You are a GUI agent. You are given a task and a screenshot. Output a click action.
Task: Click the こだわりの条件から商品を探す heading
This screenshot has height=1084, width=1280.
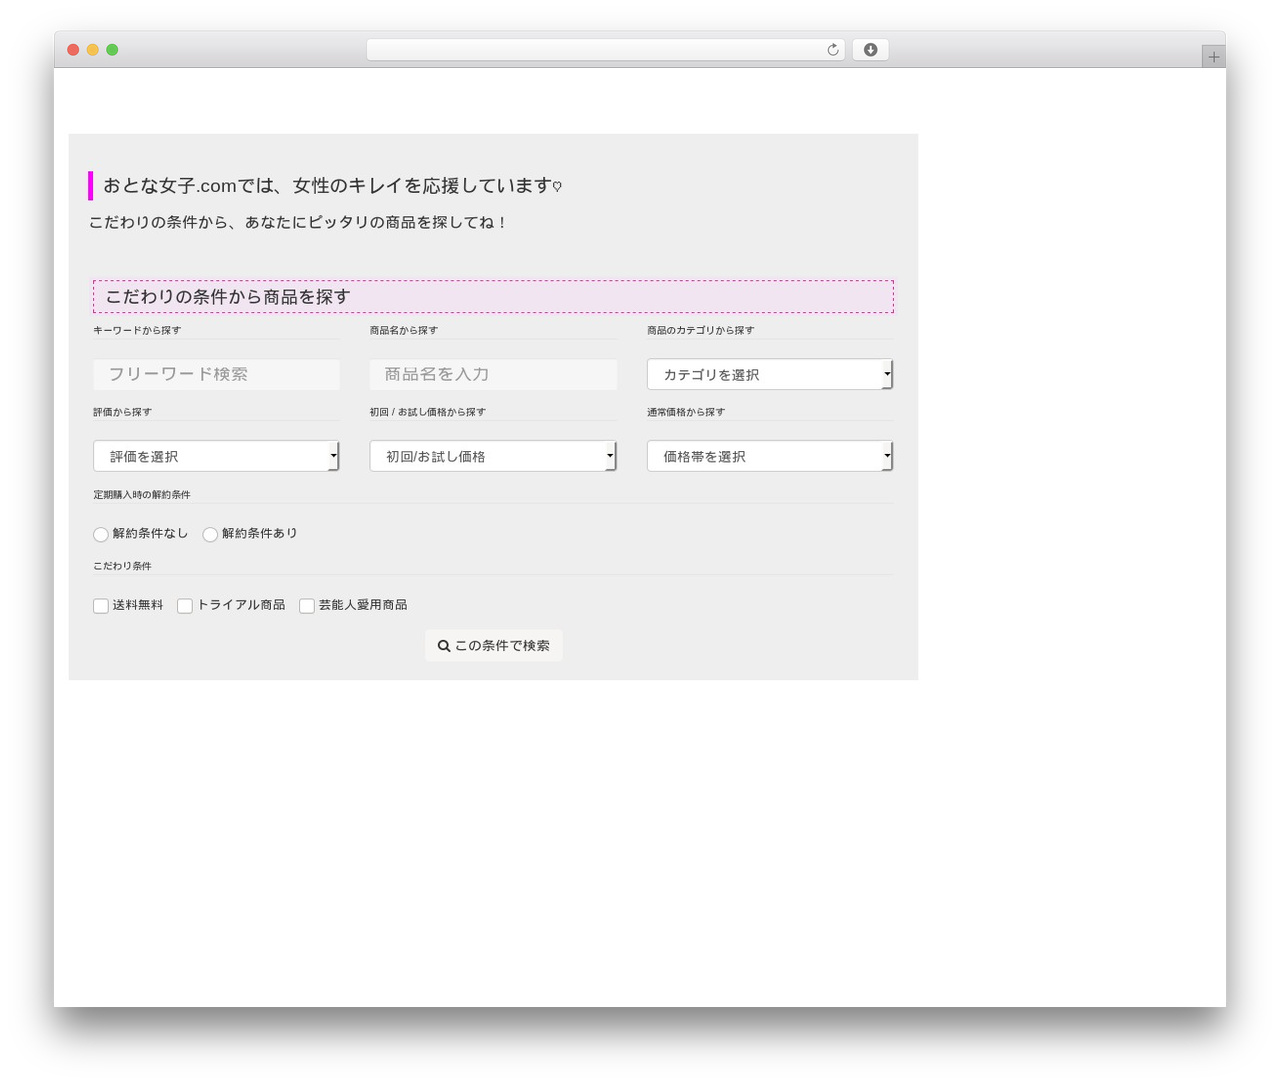(493, 296)
